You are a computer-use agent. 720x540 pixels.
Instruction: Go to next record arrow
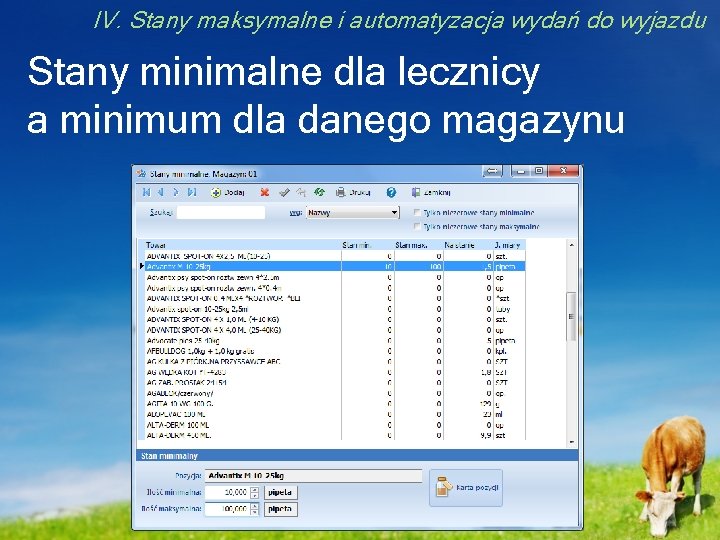[176, 192]
